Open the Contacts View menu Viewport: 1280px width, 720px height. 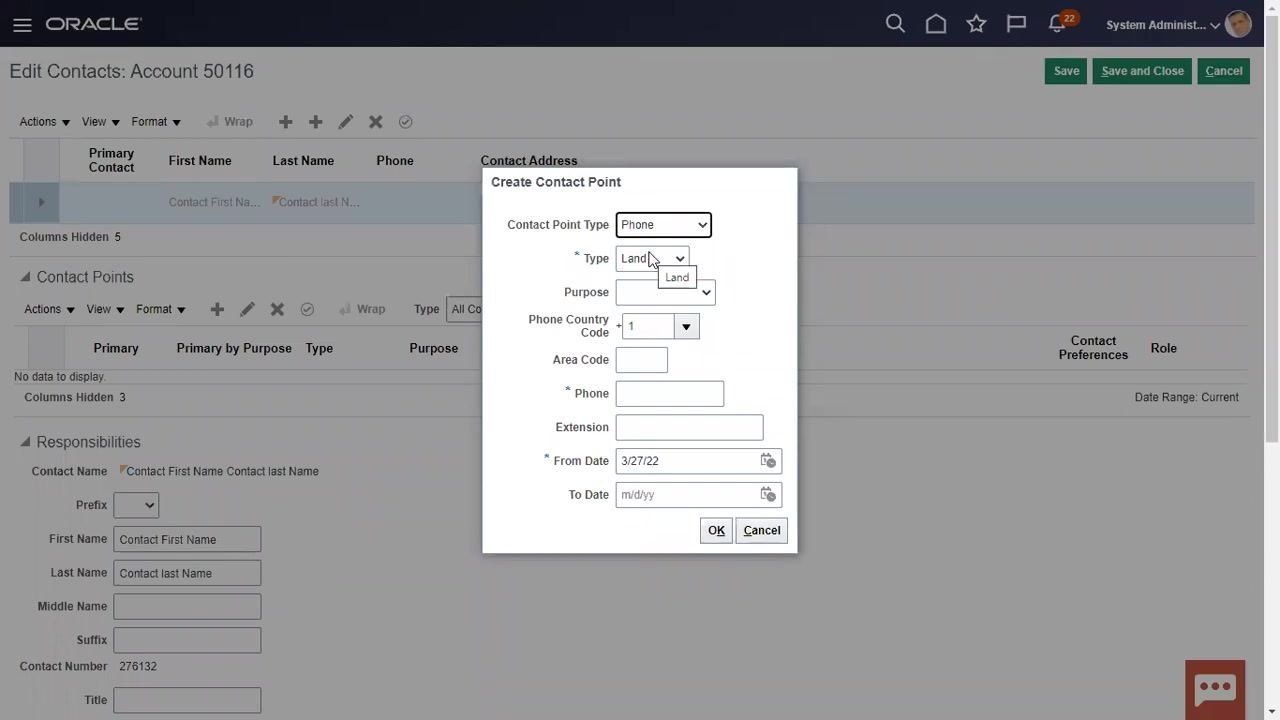101,122
